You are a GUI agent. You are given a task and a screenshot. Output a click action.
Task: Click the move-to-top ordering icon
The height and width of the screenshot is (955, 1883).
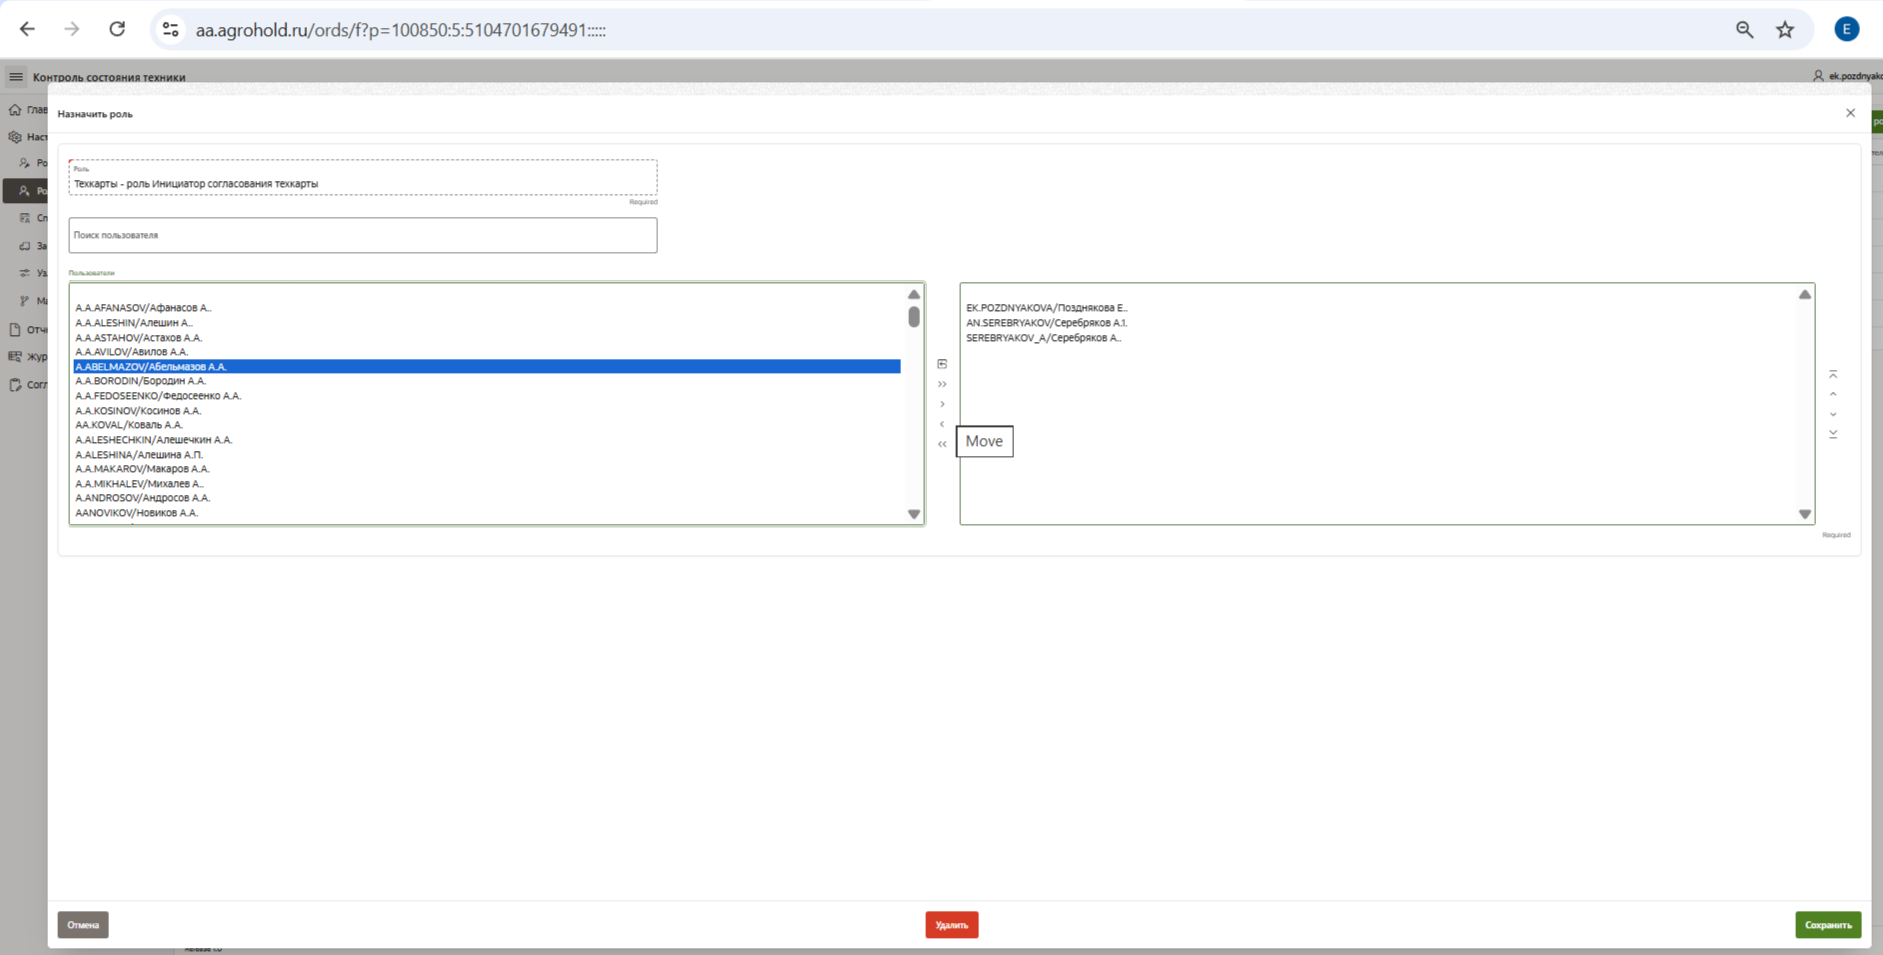(1833, 374)
